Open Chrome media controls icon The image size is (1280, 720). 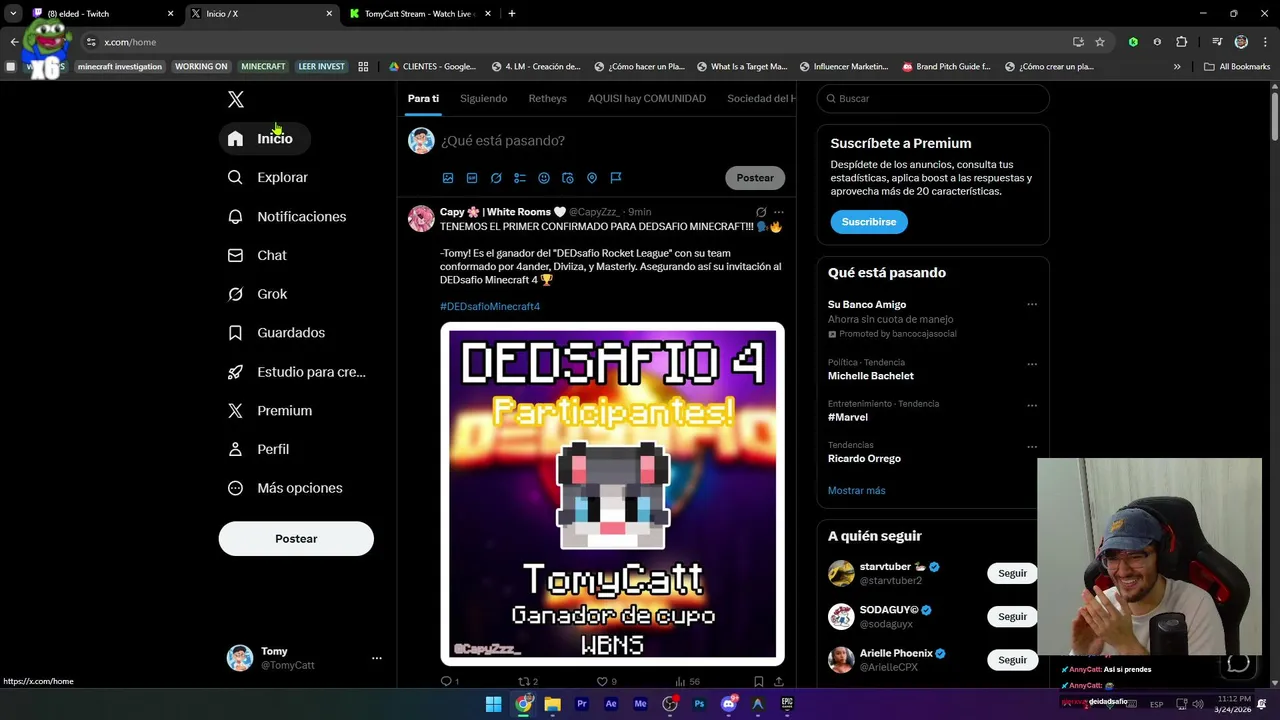(x=1217, y=42)
